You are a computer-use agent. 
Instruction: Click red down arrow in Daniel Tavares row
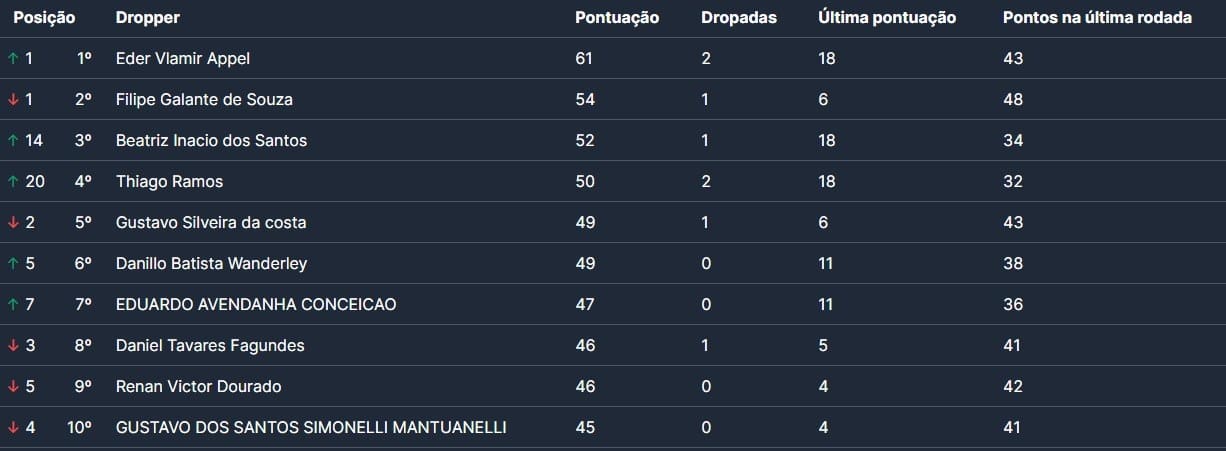(x=13, y=346)
